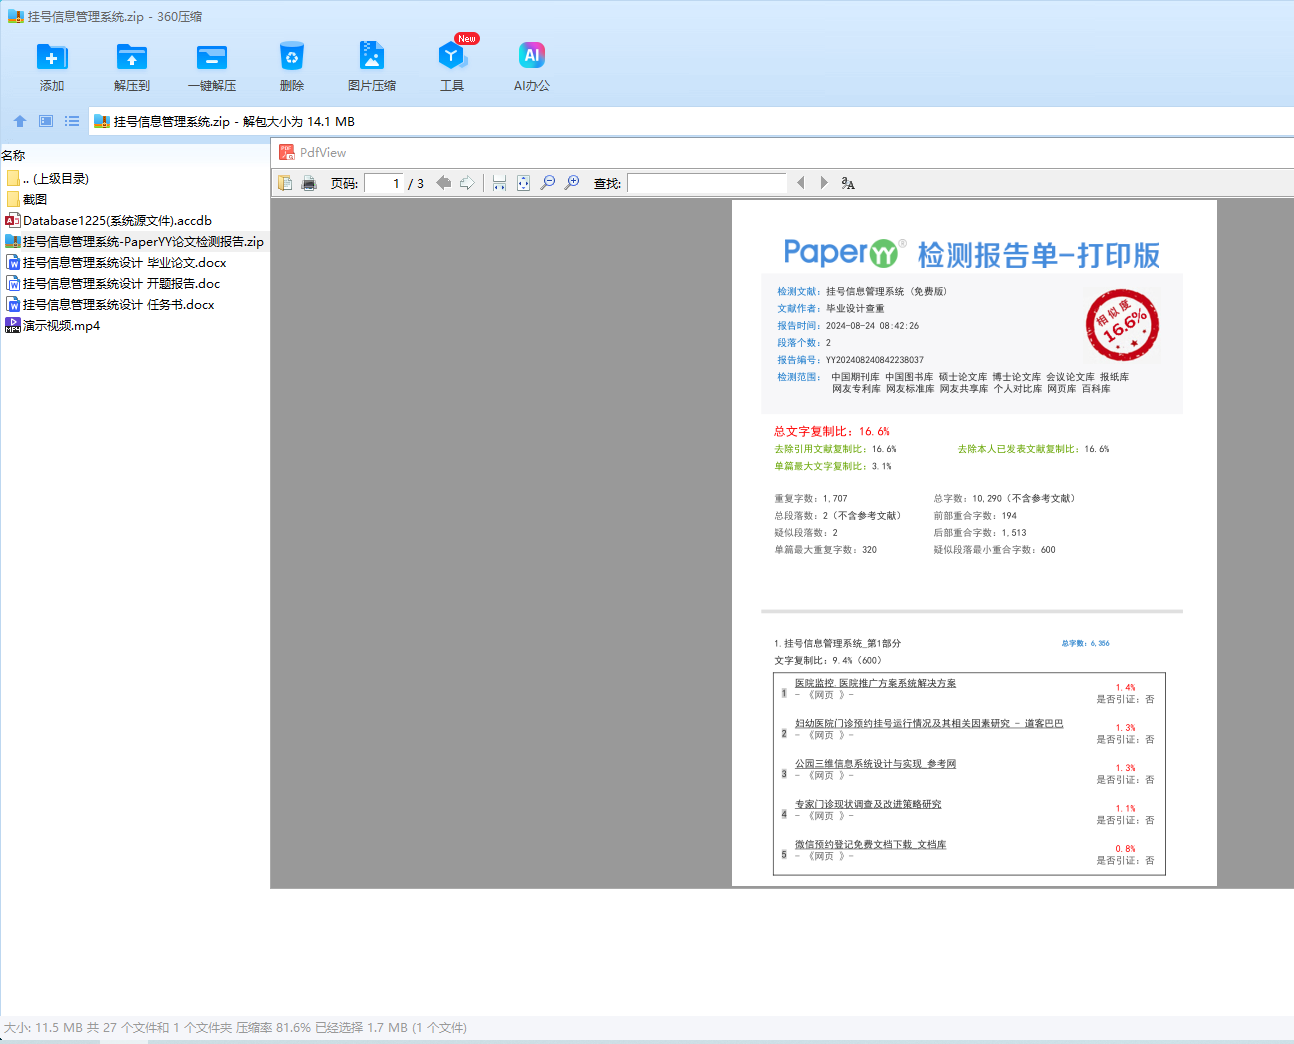Click the 解压到 (Extract to) button

(132, 67)
